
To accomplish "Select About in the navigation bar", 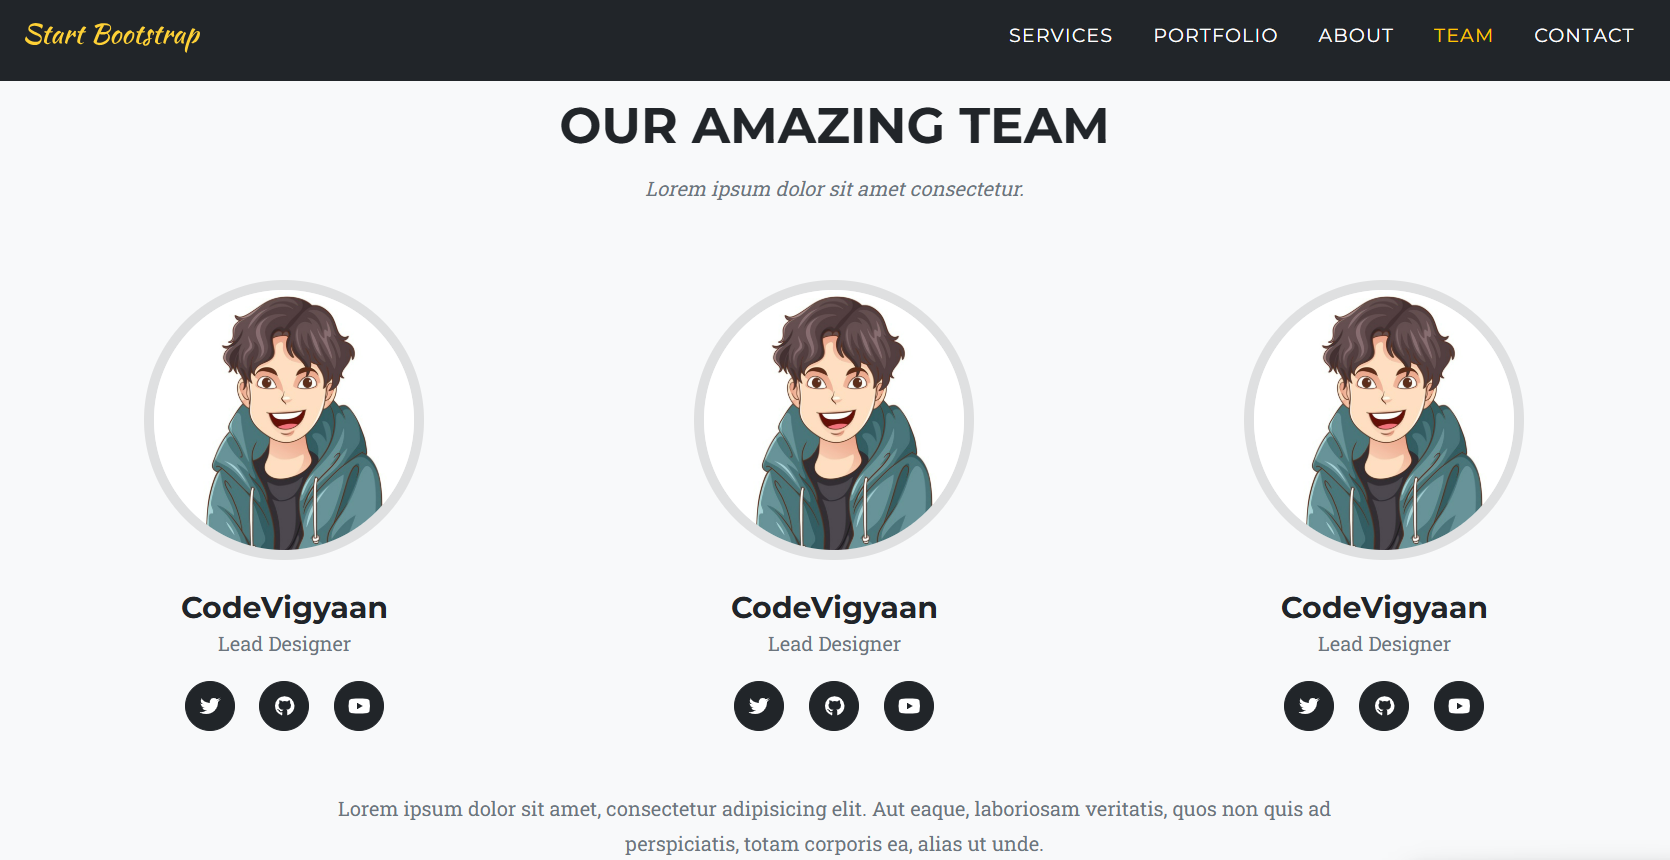I will tap(1355, 36).
